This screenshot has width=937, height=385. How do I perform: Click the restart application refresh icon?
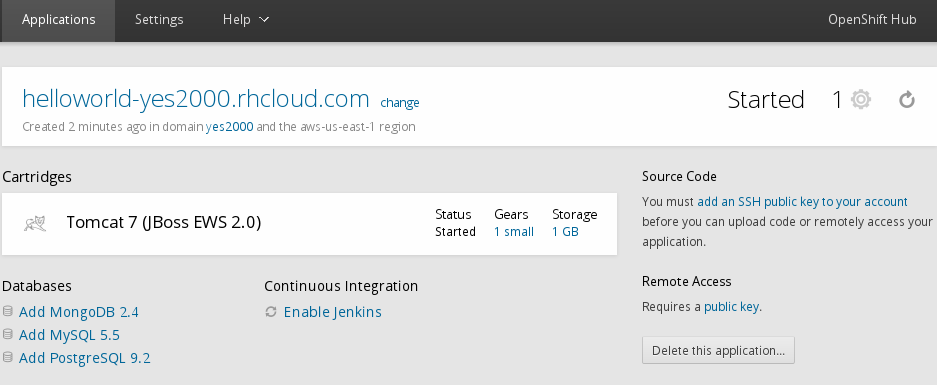click(x=907, y=100)
